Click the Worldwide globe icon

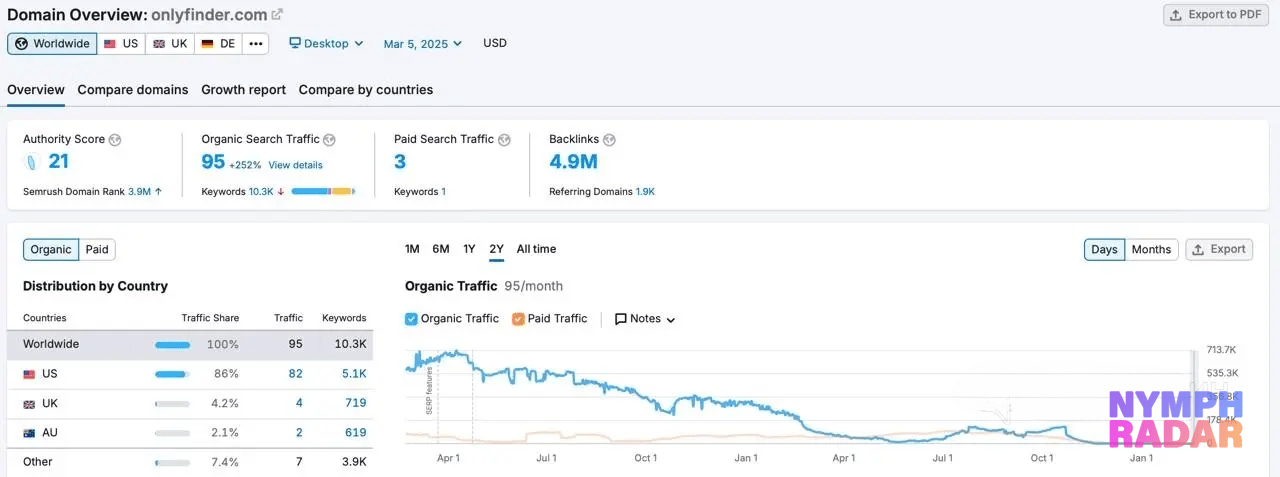(x=21, y=44)
